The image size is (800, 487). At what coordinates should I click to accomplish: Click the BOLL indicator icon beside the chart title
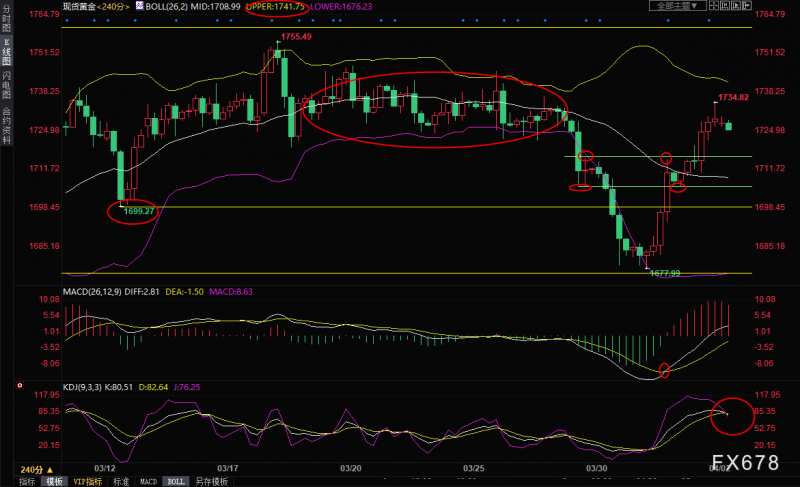(x=140, y=6)
